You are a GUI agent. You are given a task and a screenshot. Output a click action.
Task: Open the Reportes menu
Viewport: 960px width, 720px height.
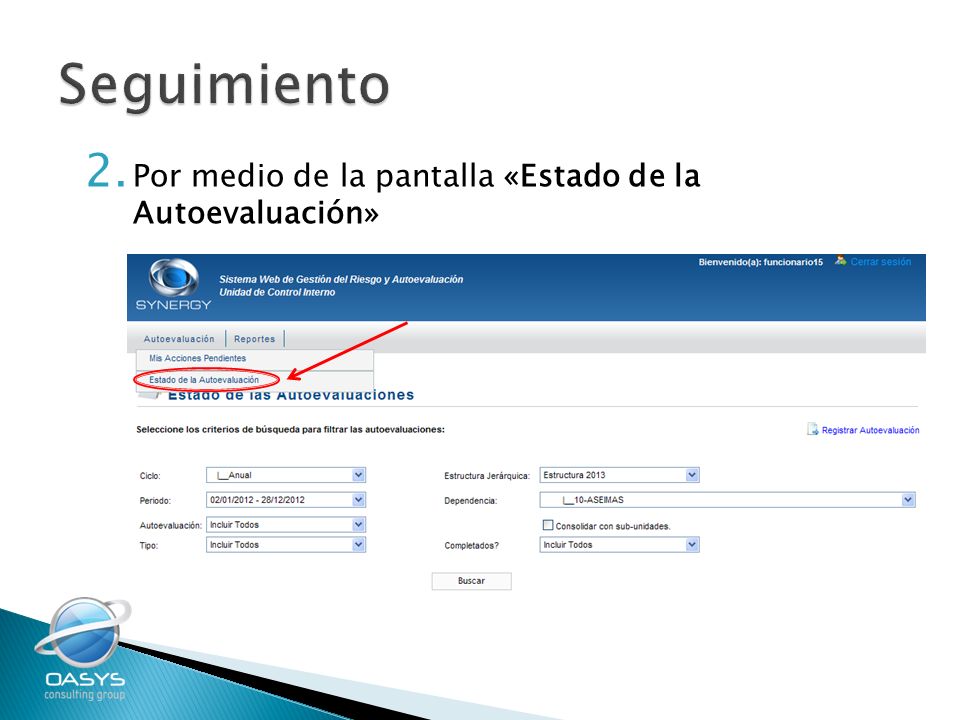tap(255, 339)
